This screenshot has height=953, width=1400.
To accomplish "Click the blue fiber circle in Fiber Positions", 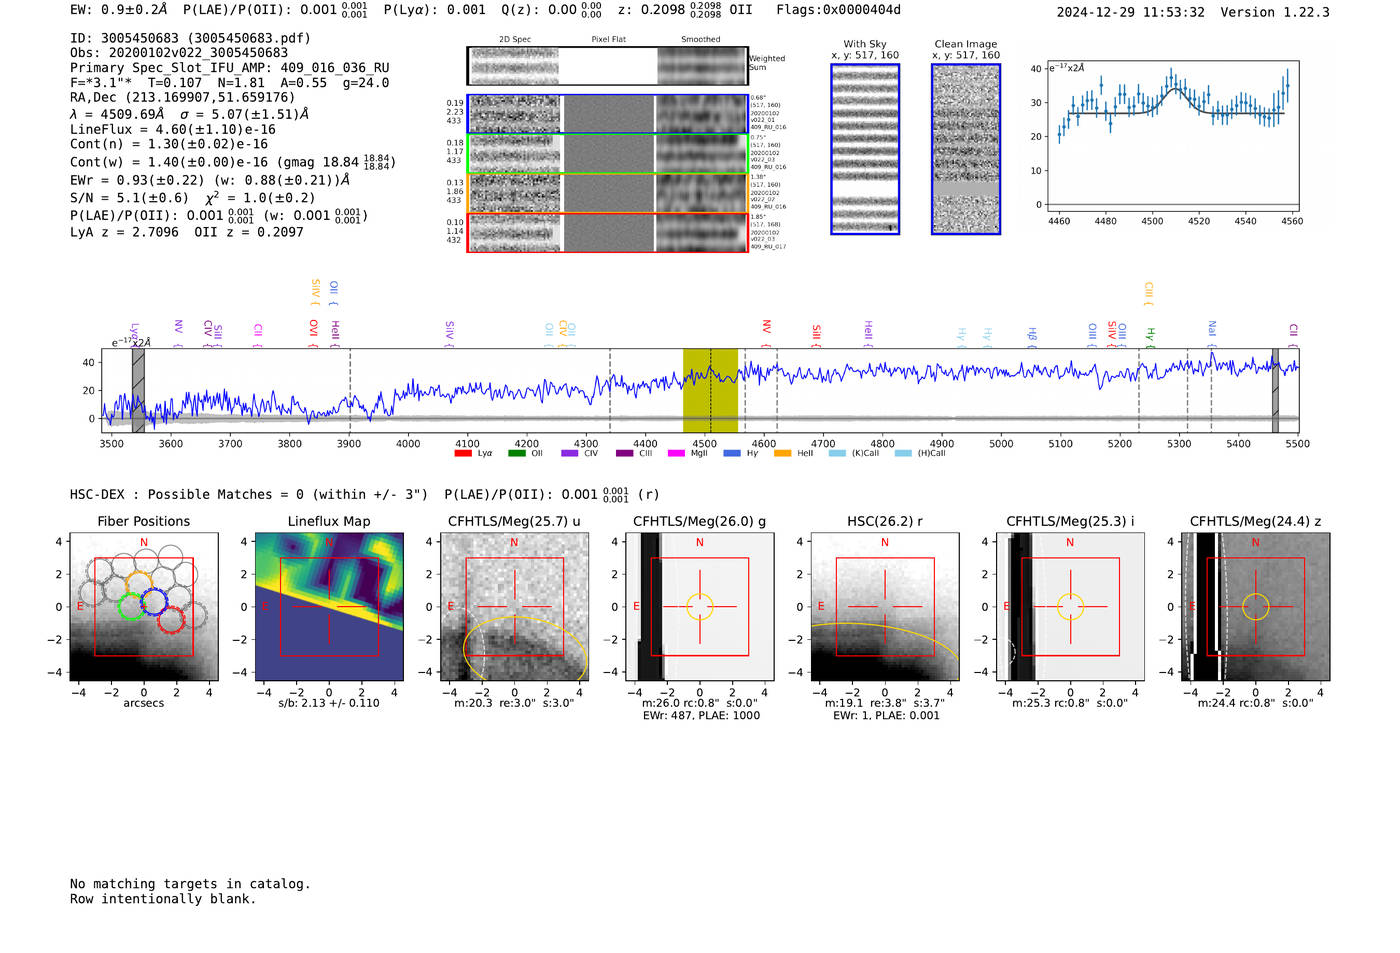I will coord(153,602).
